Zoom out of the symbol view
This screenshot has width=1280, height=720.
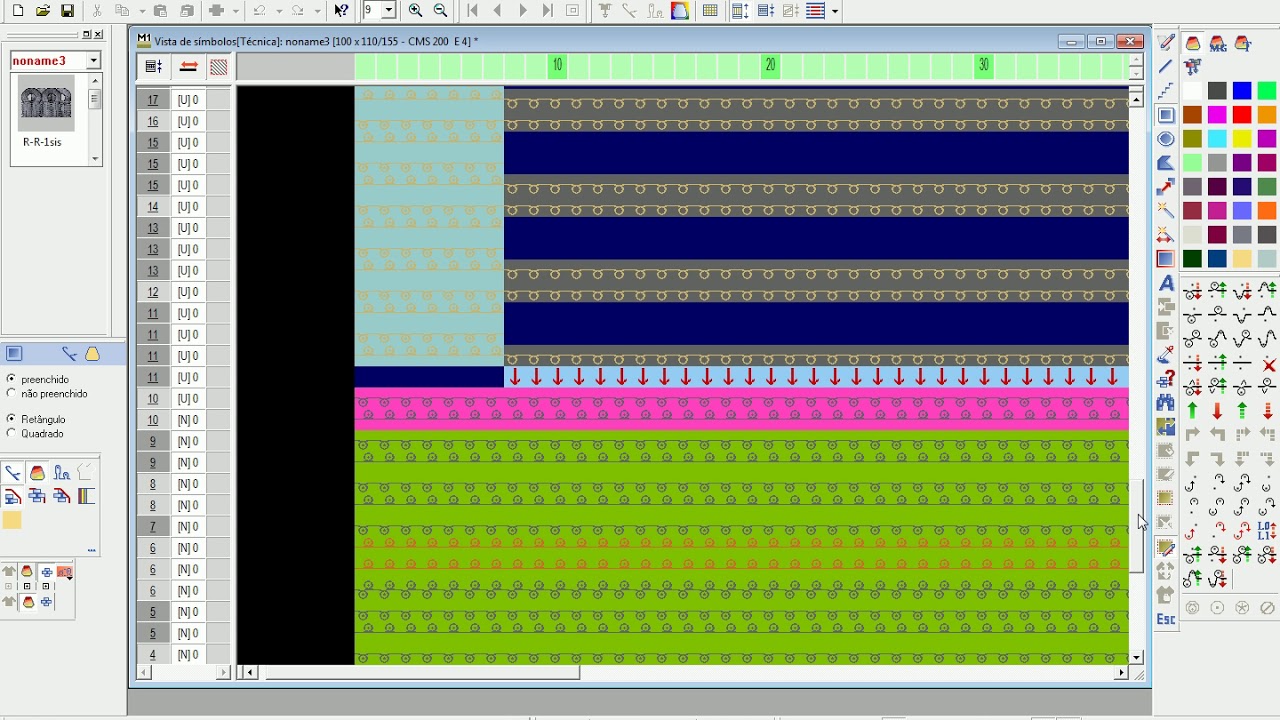(x=440, y=11)
